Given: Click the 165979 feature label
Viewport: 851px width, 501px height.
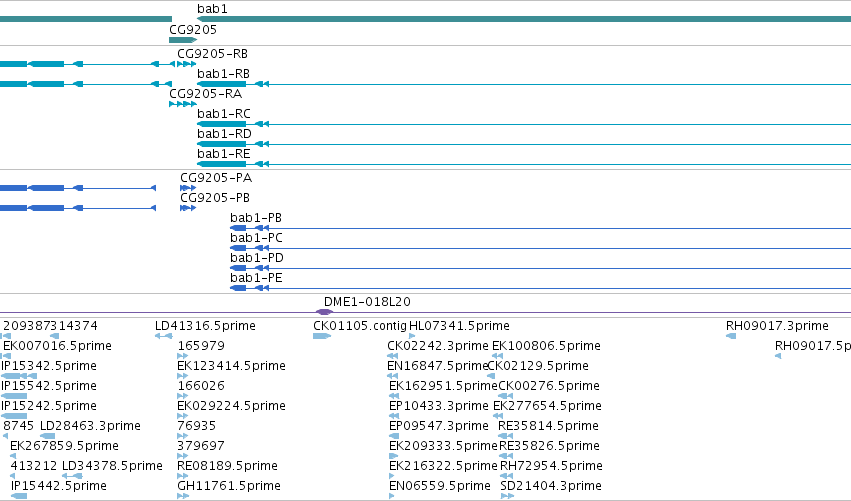Looking at the screenshot, I should coord(201,346).
